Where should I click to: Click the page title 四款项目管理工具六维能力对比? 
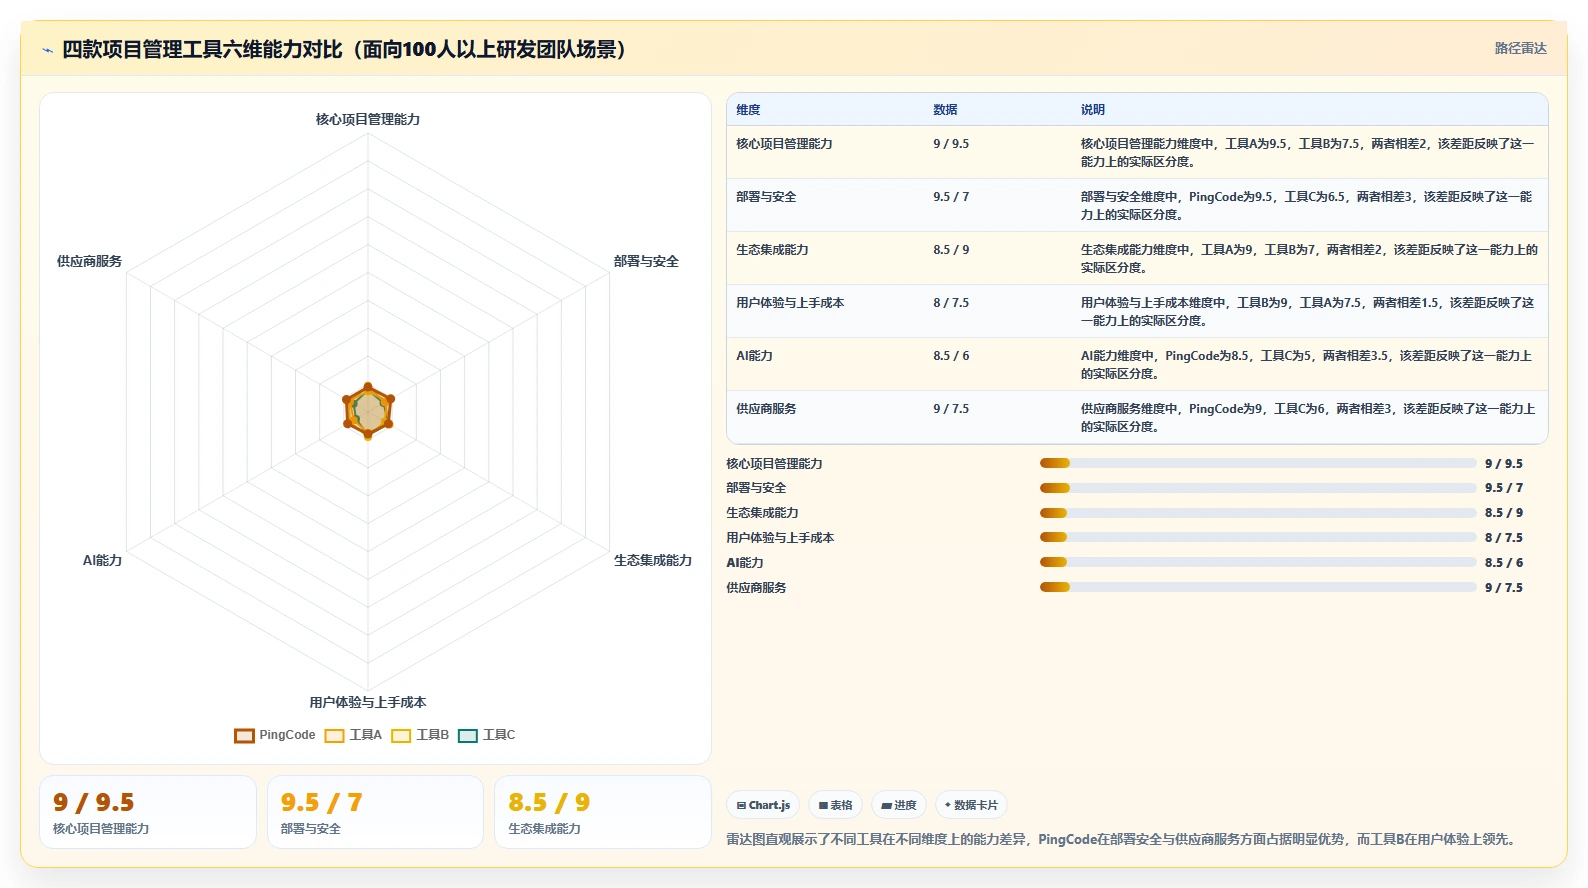(344, 50)
